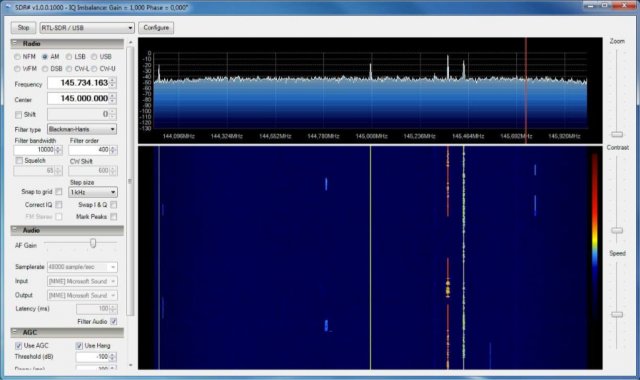Click the Center frequency field's spinner arrows

coord(113,98)
